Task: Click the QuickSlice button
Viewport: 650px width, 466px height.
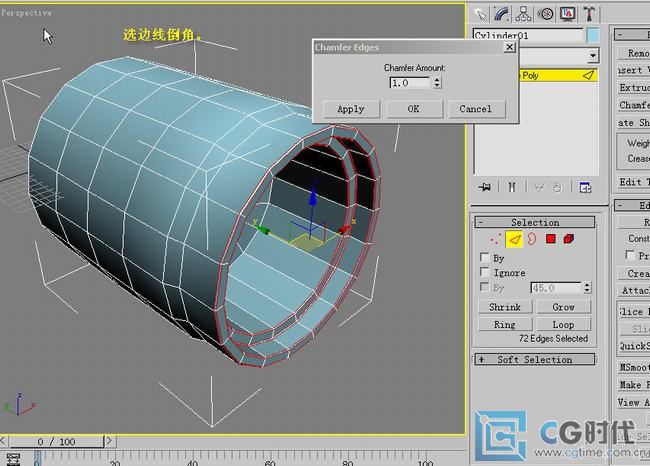Action: [634, 346]
